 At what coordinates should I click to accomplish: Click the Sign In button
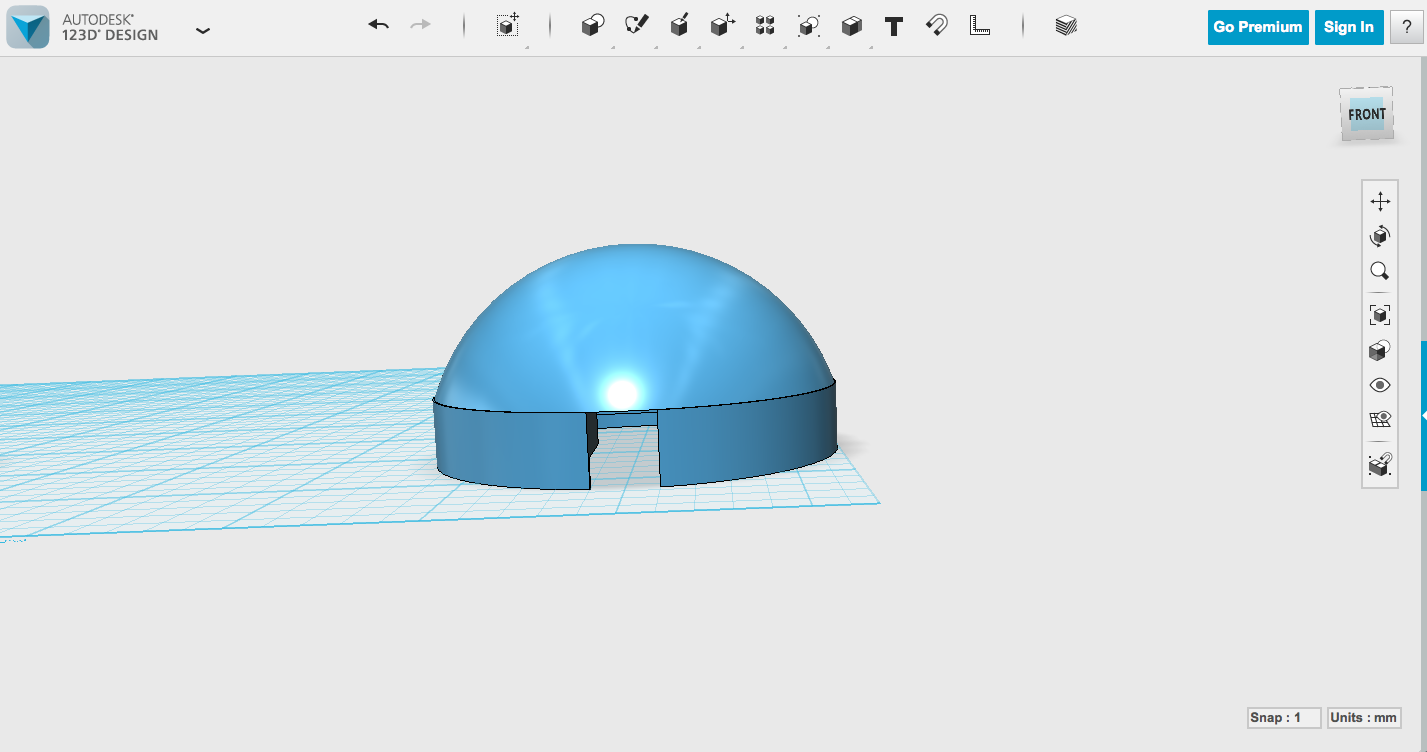1349,27
